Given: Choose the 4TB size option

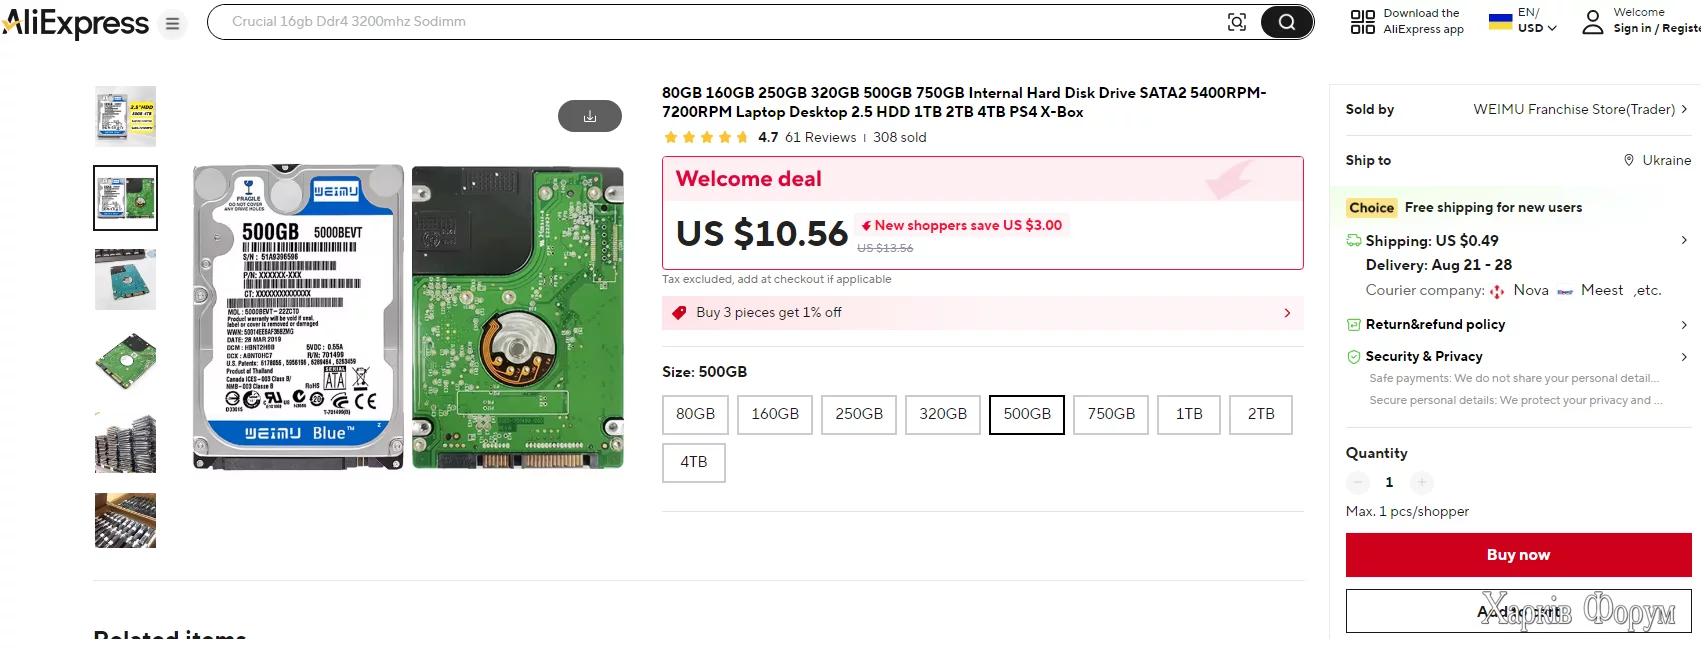Looking at the screenshot, I should pyautogui.click(x=693, y=462).
